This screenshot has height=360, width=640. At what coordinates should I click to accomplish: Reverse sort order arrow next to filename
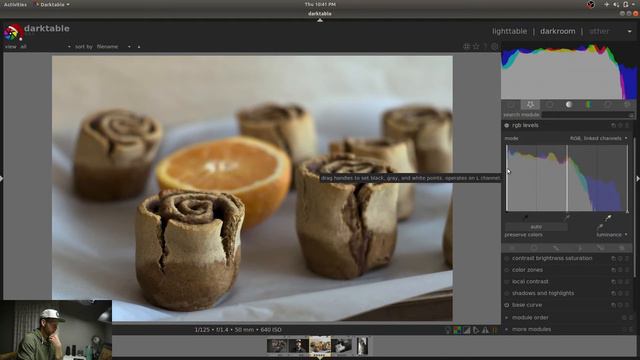point(139,47)
